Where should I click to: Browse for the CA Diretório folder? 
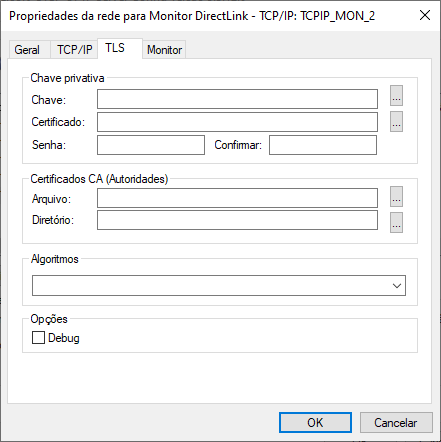pyautogui.click(x=396, y=222)
